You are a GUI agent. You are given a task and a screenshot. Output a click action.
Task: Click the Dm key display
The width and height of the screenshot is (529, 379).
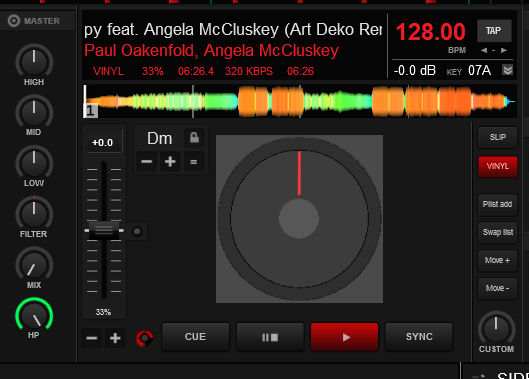pyautogui.click(x=159, y=138)
